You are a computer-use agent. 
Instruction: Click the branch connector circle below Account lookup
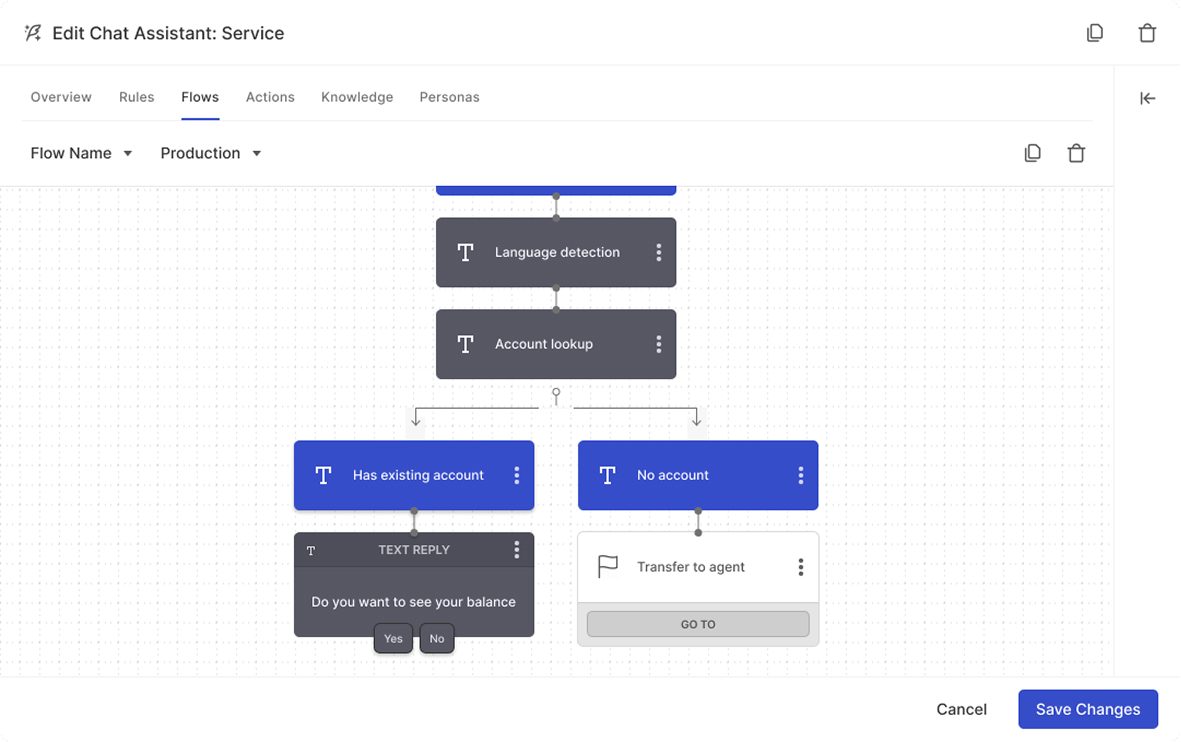tap(556, 392)
